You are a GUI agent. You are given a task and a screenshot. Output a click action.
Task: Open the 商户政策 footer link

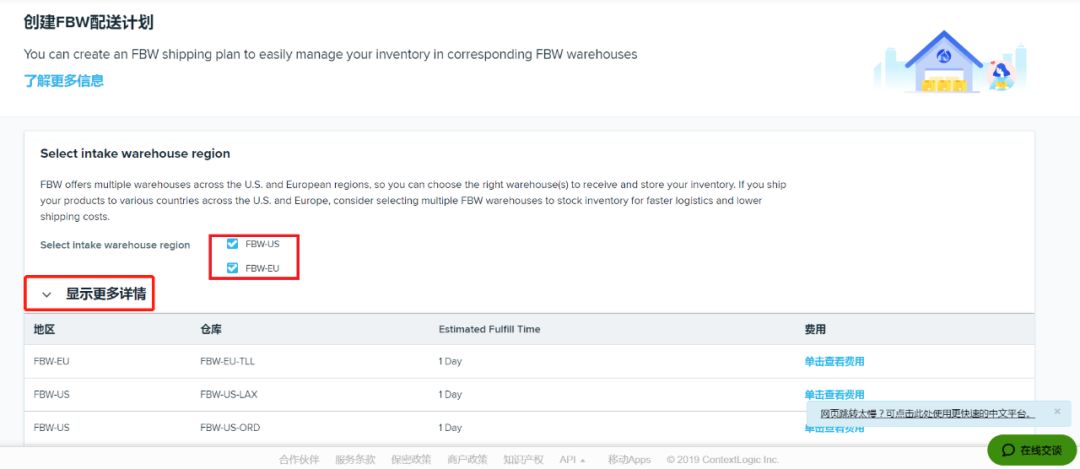pos(467,459)
